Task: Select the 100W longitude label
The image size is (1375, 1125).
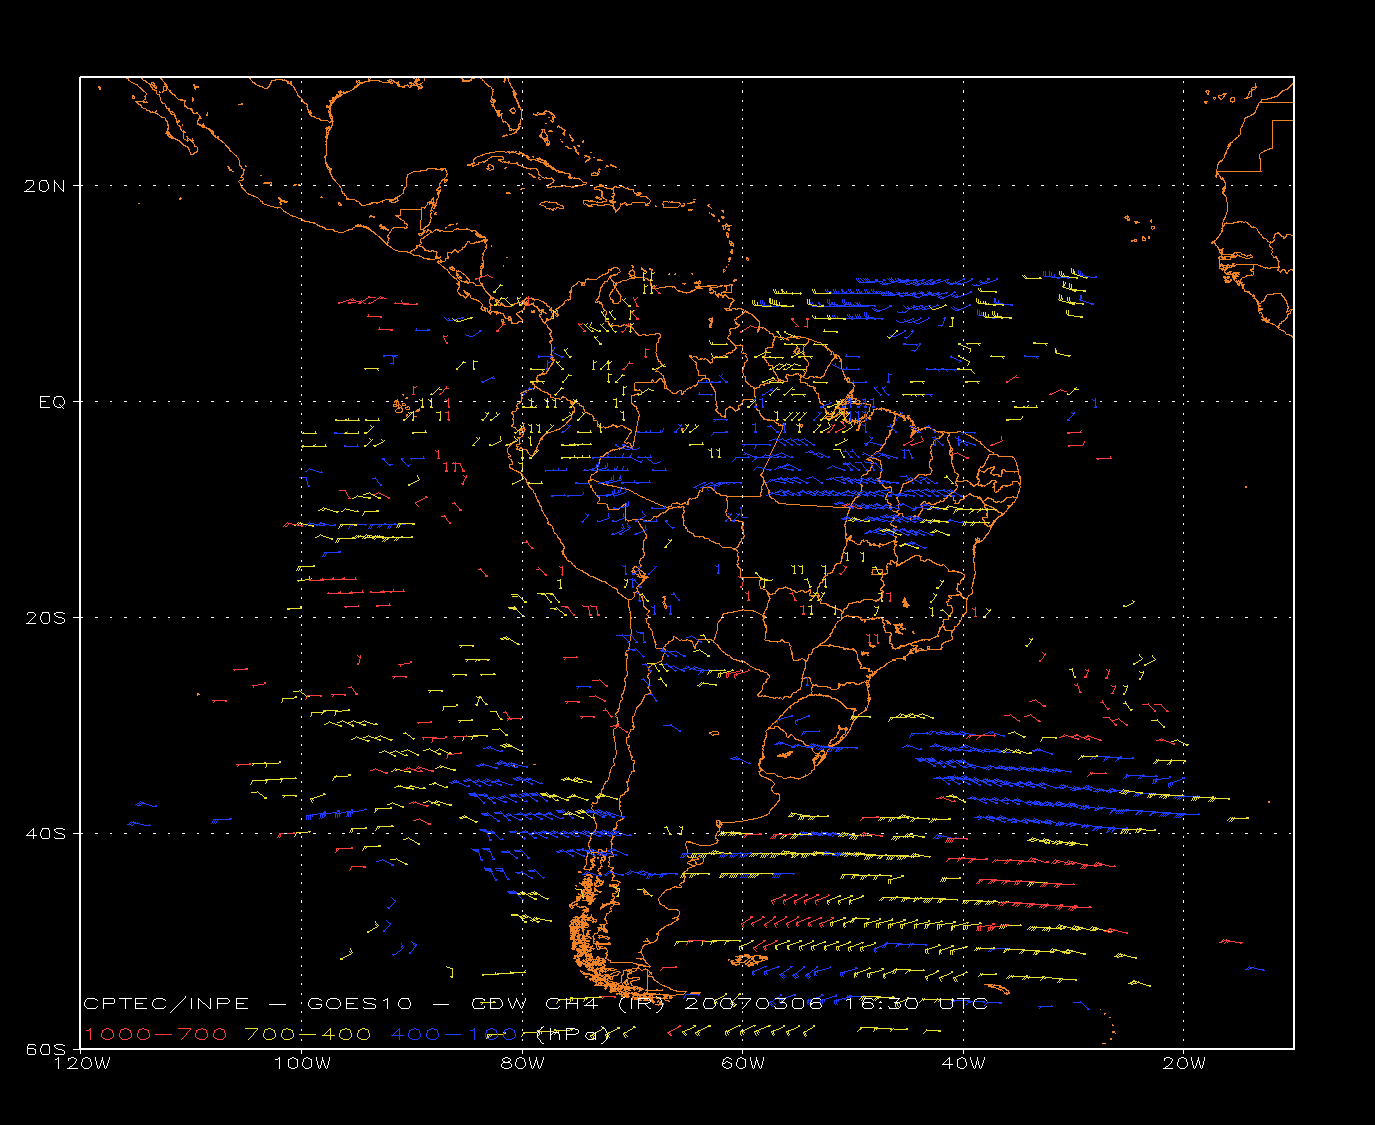Action: (x=302, y=1063)
